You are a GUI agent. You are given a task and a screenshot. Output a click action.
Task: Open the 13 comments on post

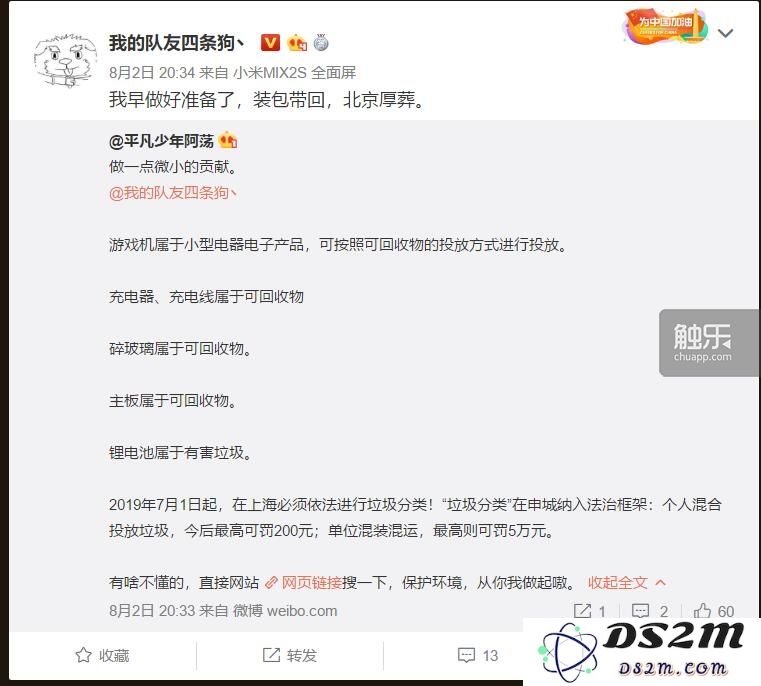click(x=478, y=655)
